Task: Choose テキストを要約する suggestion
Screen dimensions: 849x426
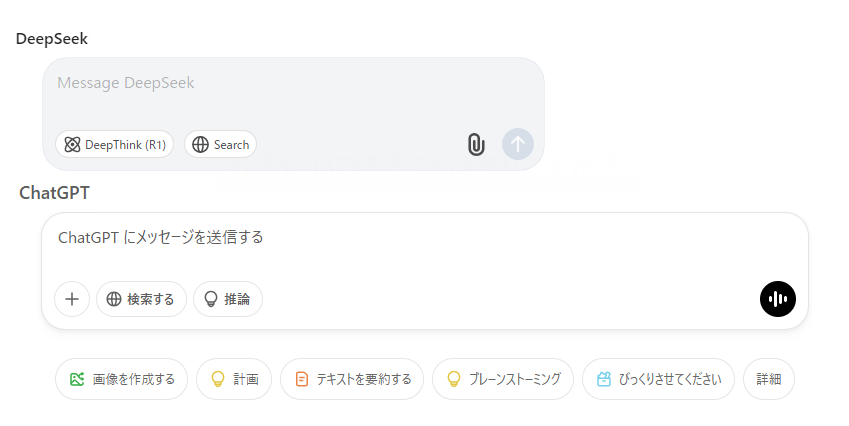Action: click(x=352, y=379)
